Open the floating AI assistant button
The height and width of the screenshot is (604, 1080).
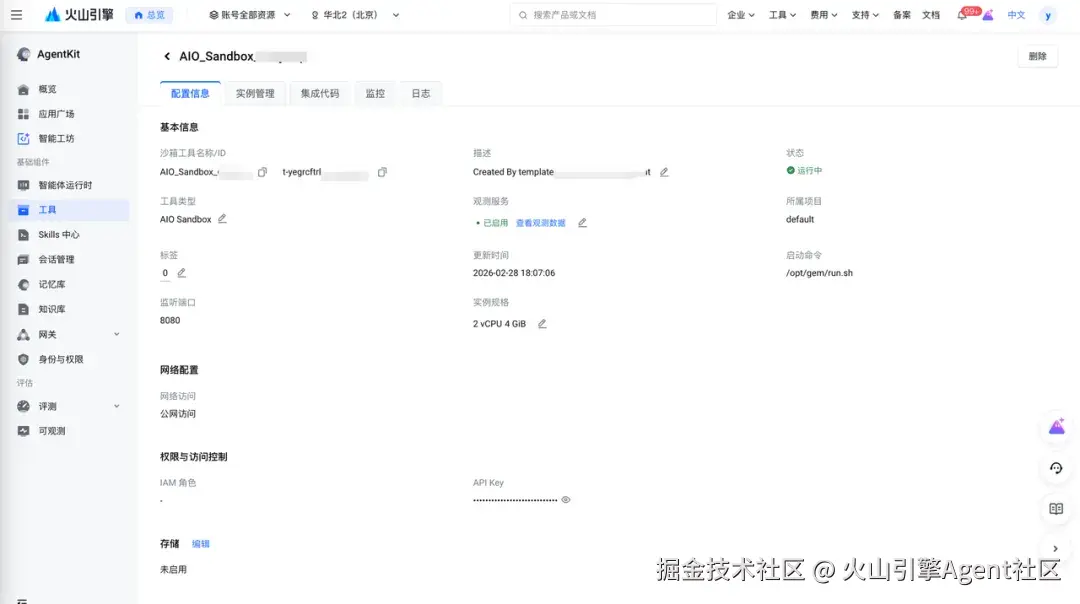[x=1056, y=428]
